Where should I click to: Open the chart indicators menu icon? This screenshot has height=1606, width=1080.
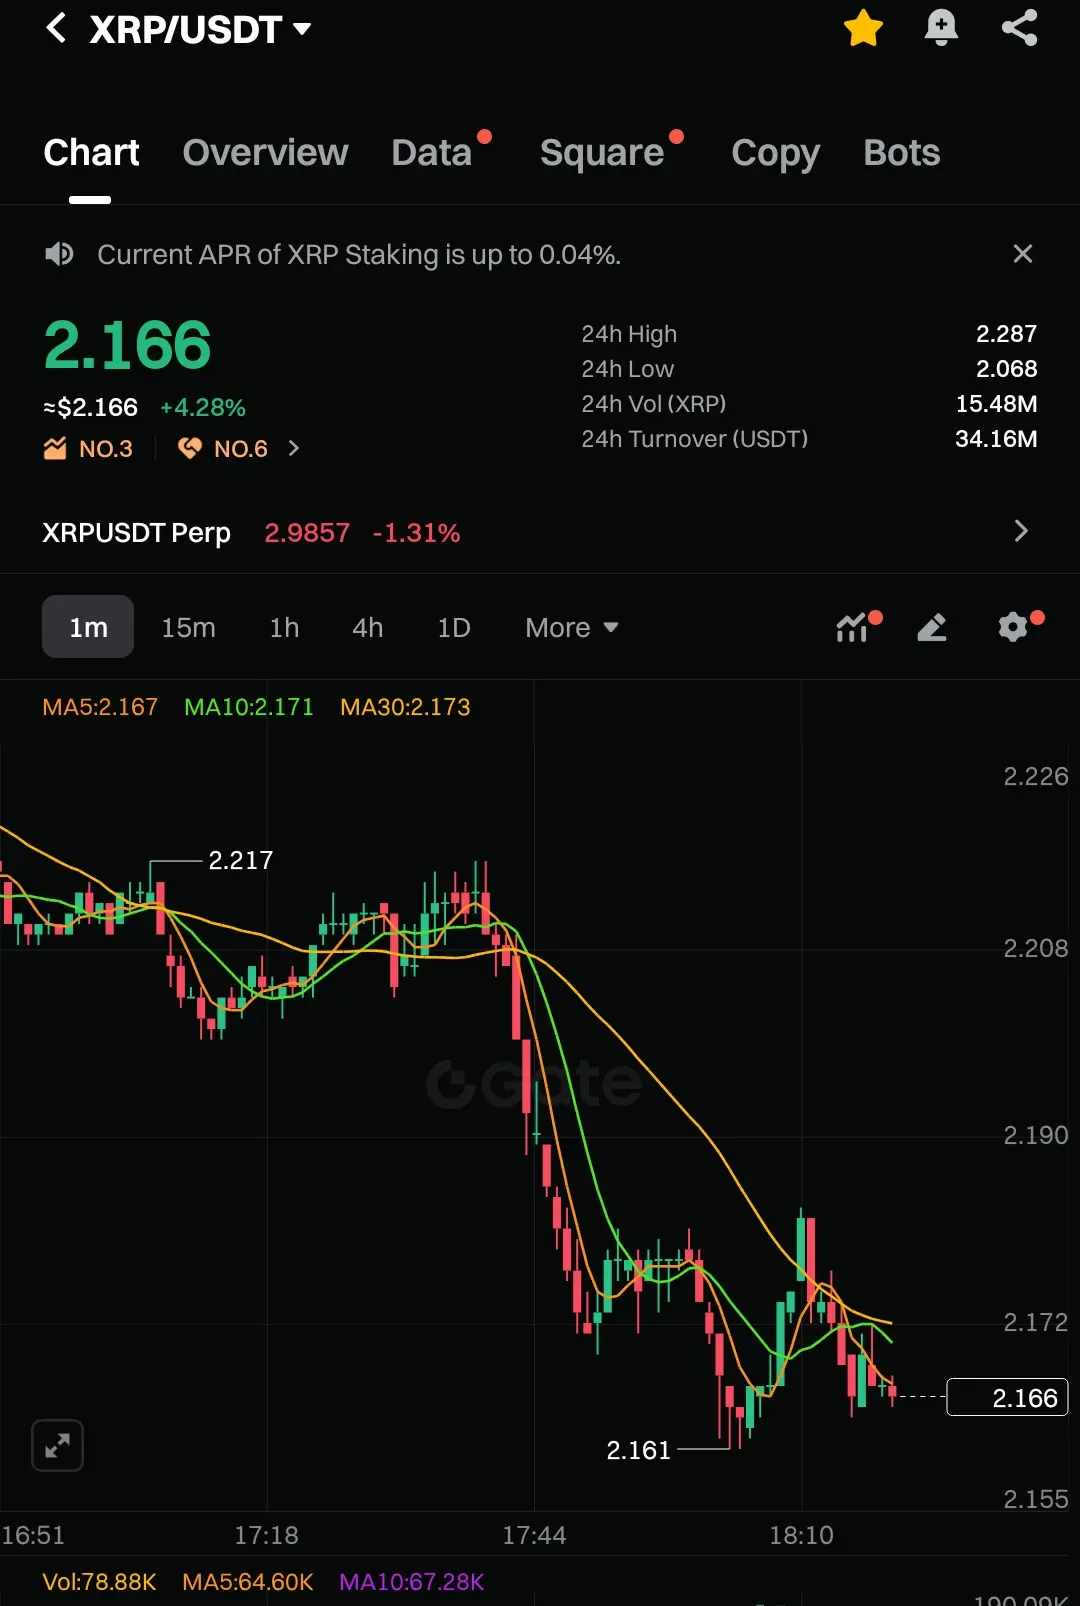click(x=853, y=627)
